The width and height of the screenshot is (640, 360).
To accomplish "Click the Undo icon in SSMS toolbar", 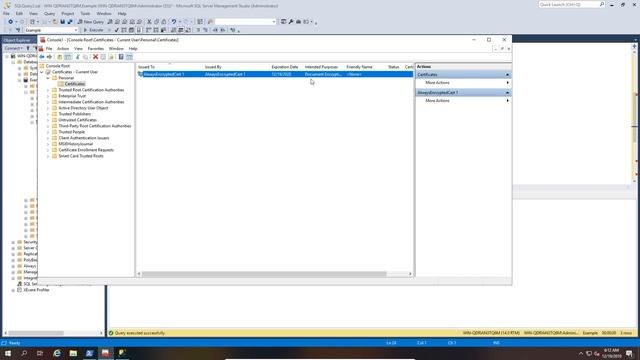I will (174, 22).
